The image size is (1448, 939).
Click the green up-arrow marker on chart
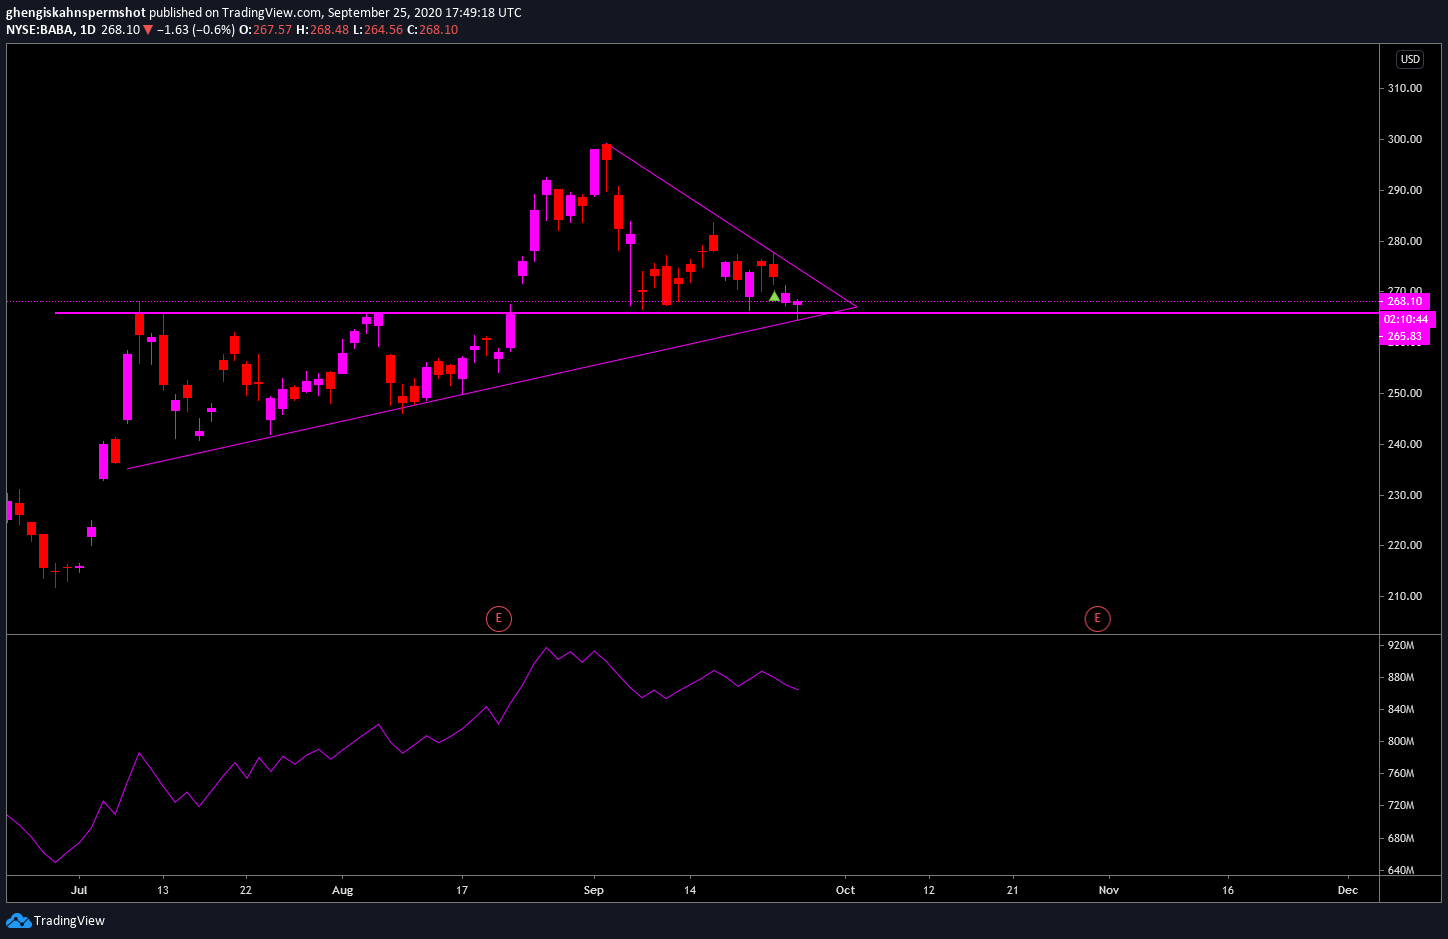click(x=774, y=296)
